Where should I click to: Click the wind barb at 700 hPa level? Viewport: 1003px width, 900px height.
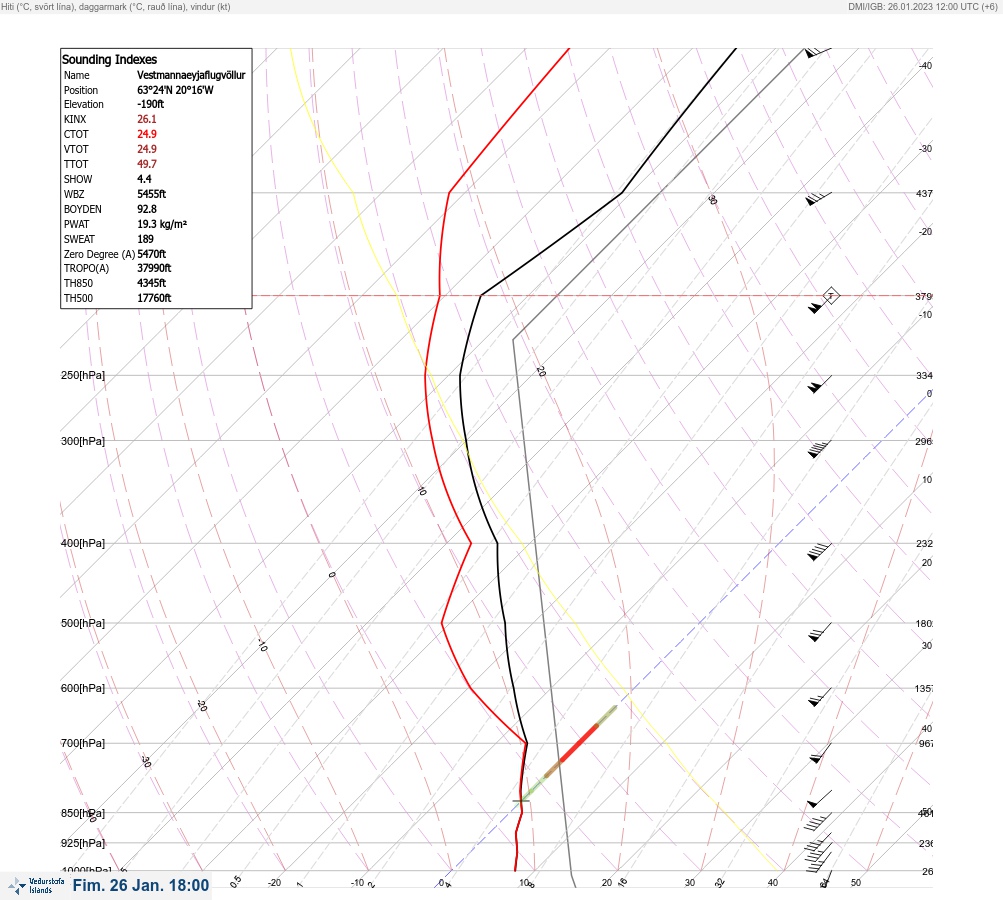[x=820, y=753]
